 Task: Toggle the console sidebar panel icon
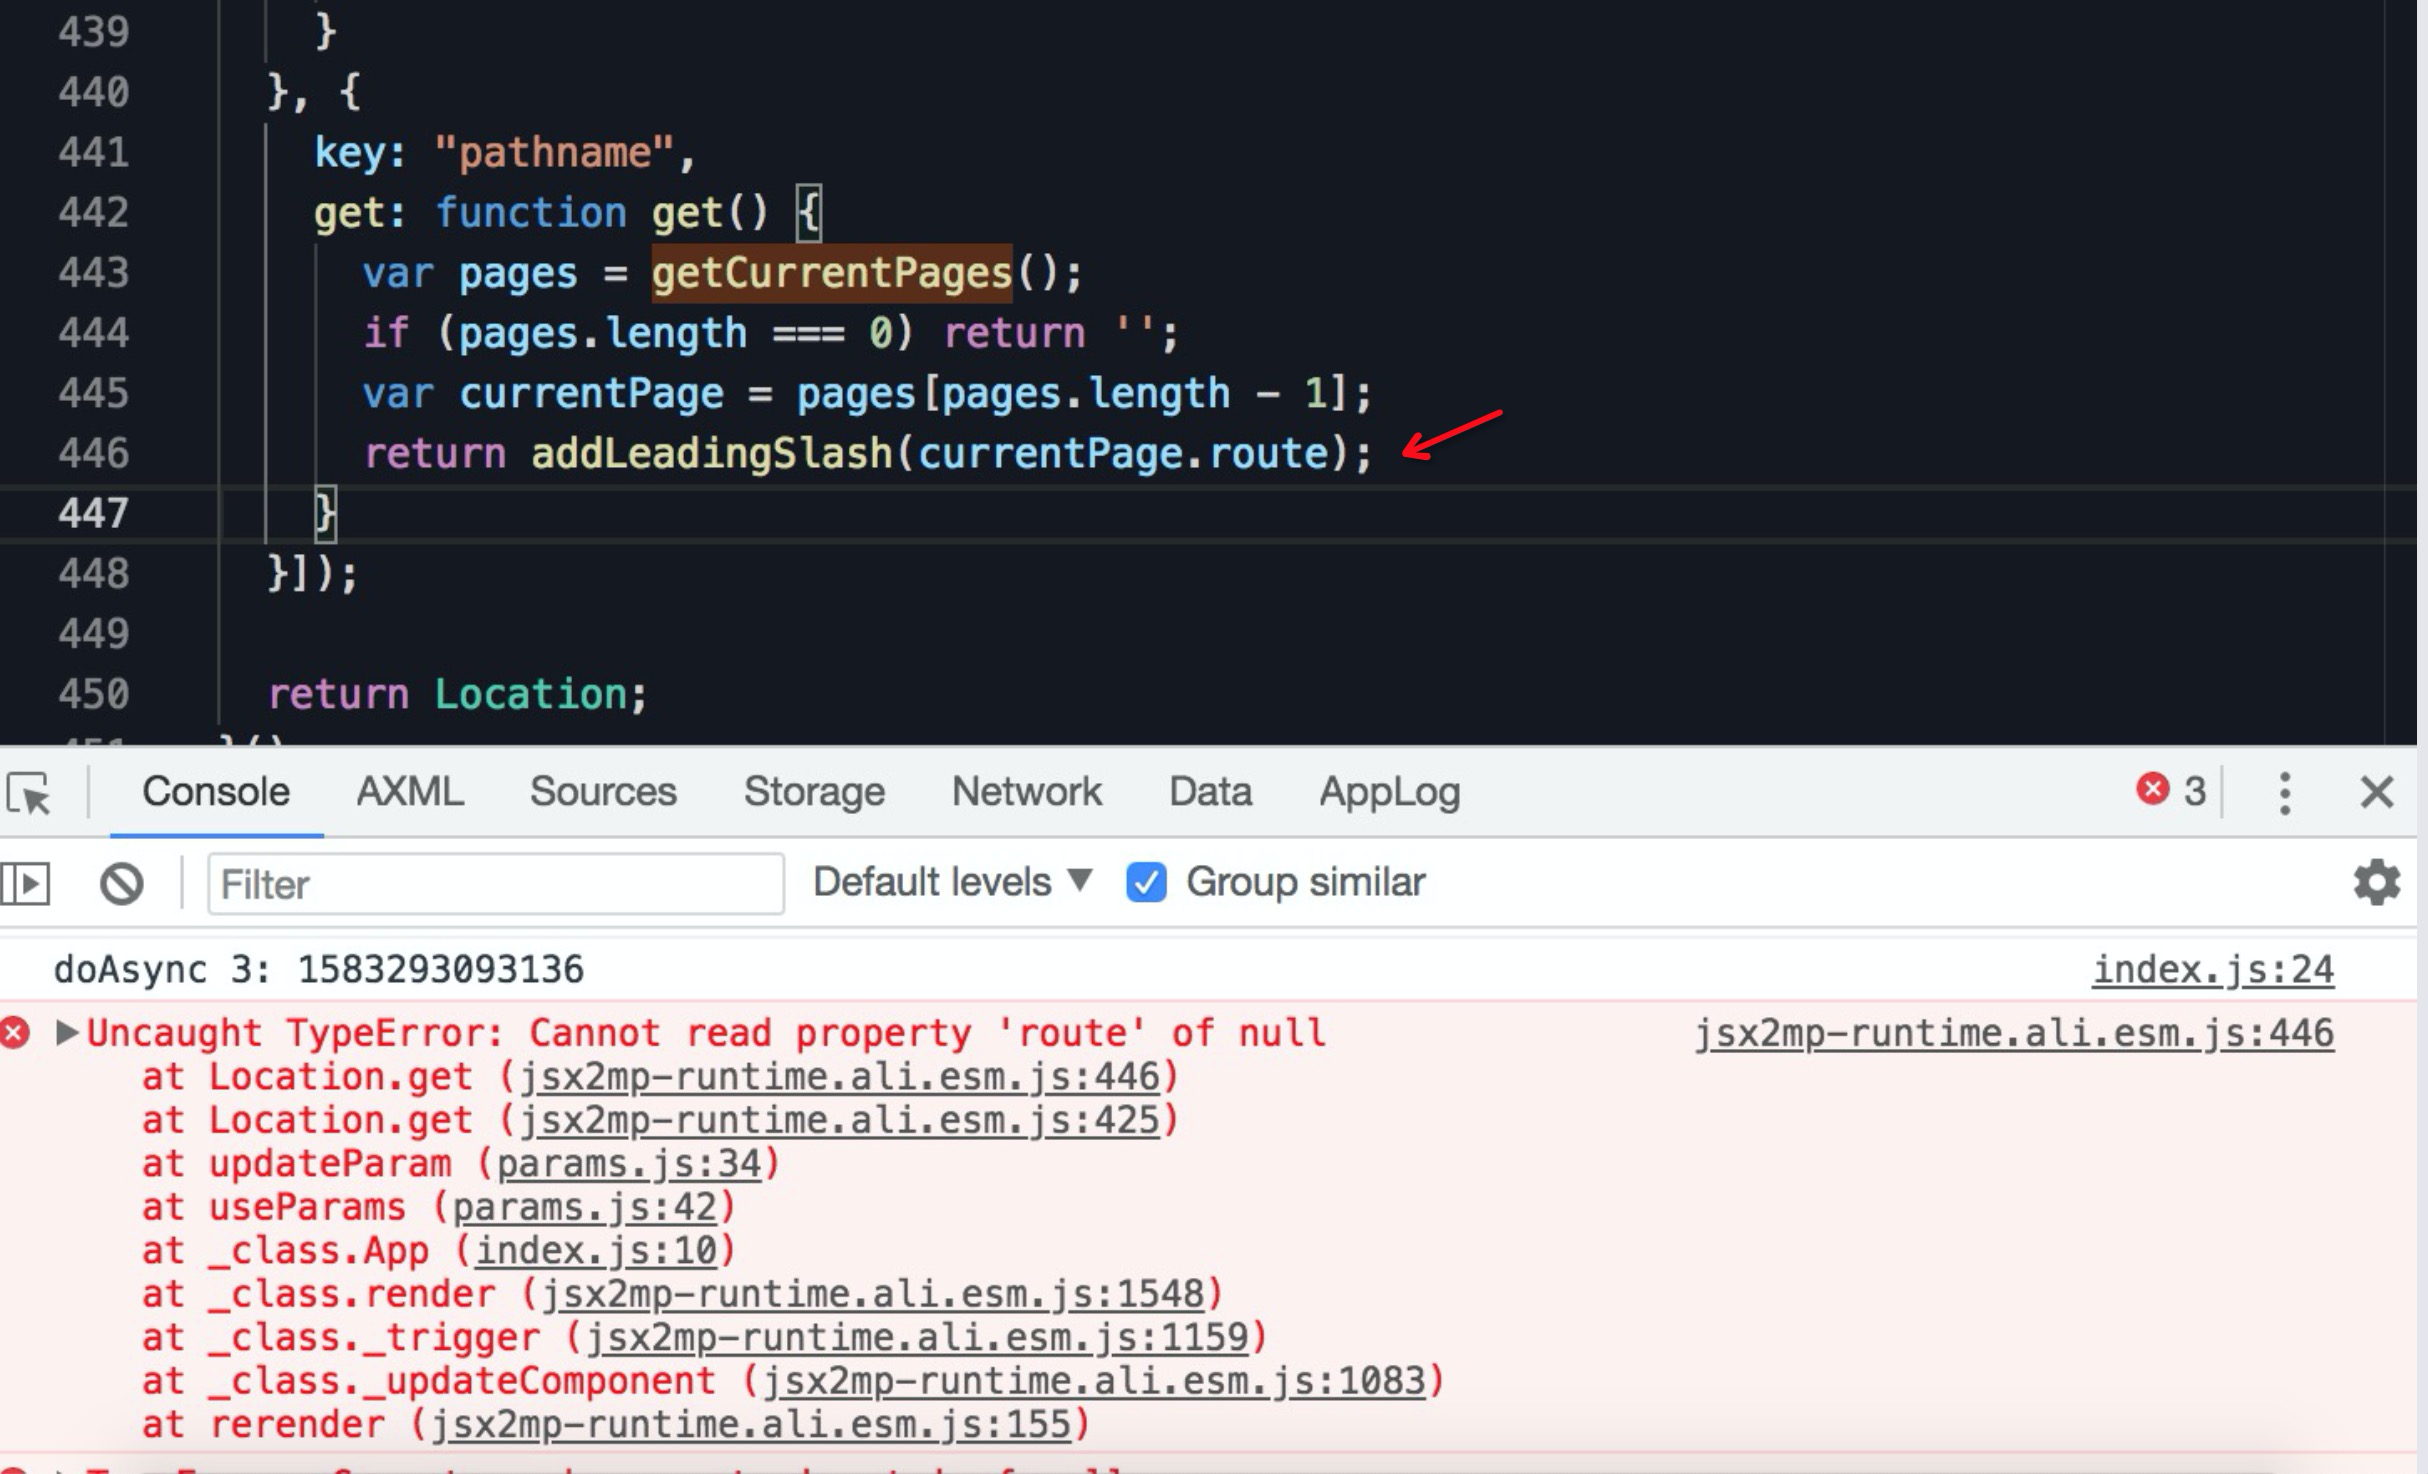pyautogui.click(x=26, y=884)
